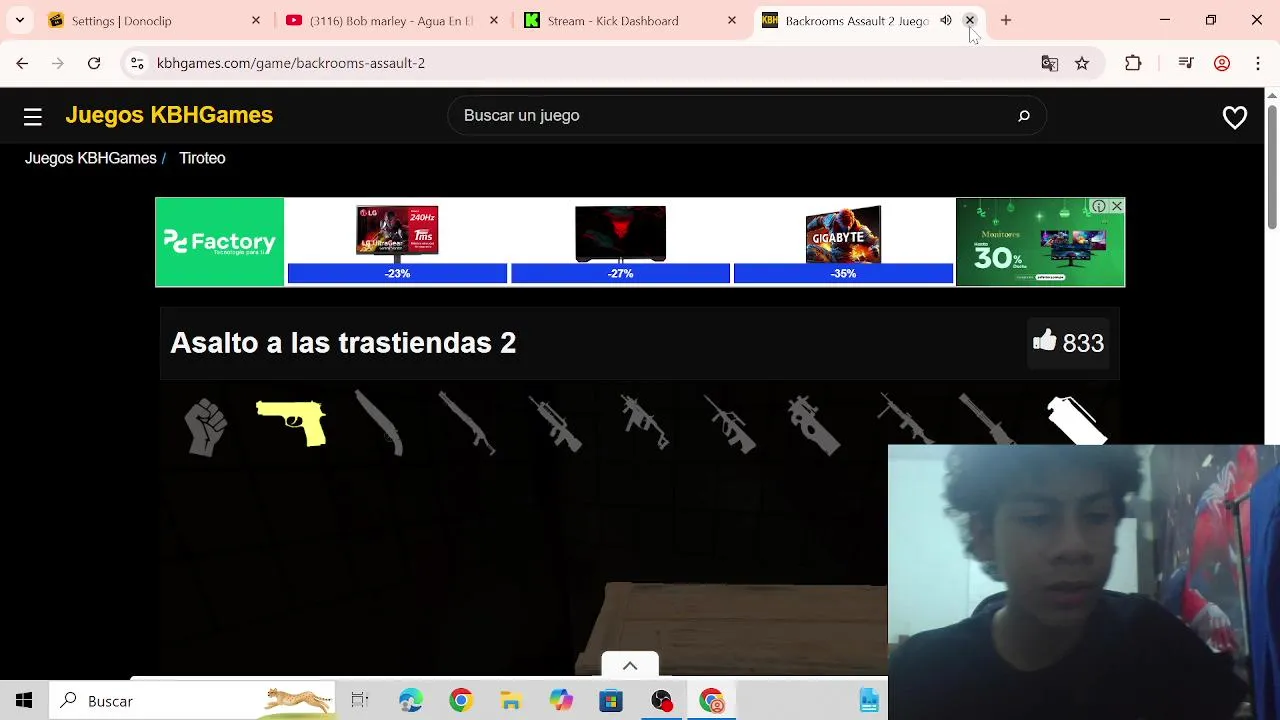Open Chrome's three-dot menu

[x=1258, y=63]
